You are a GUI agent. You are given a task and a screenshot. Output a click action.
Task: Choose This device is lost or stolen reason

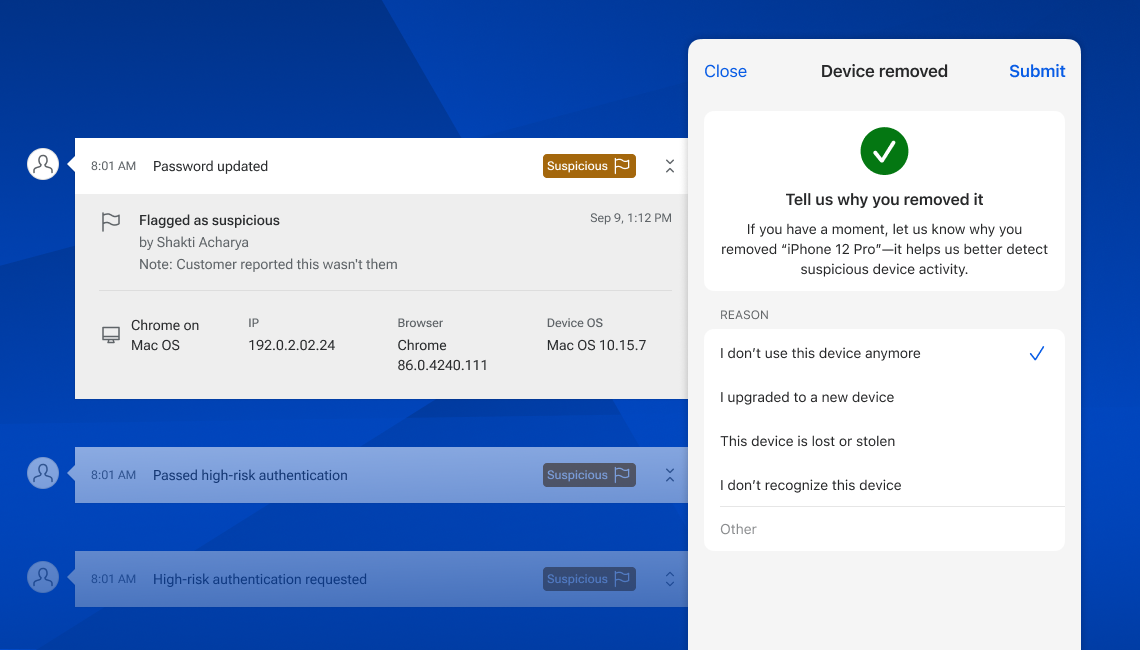807,441
